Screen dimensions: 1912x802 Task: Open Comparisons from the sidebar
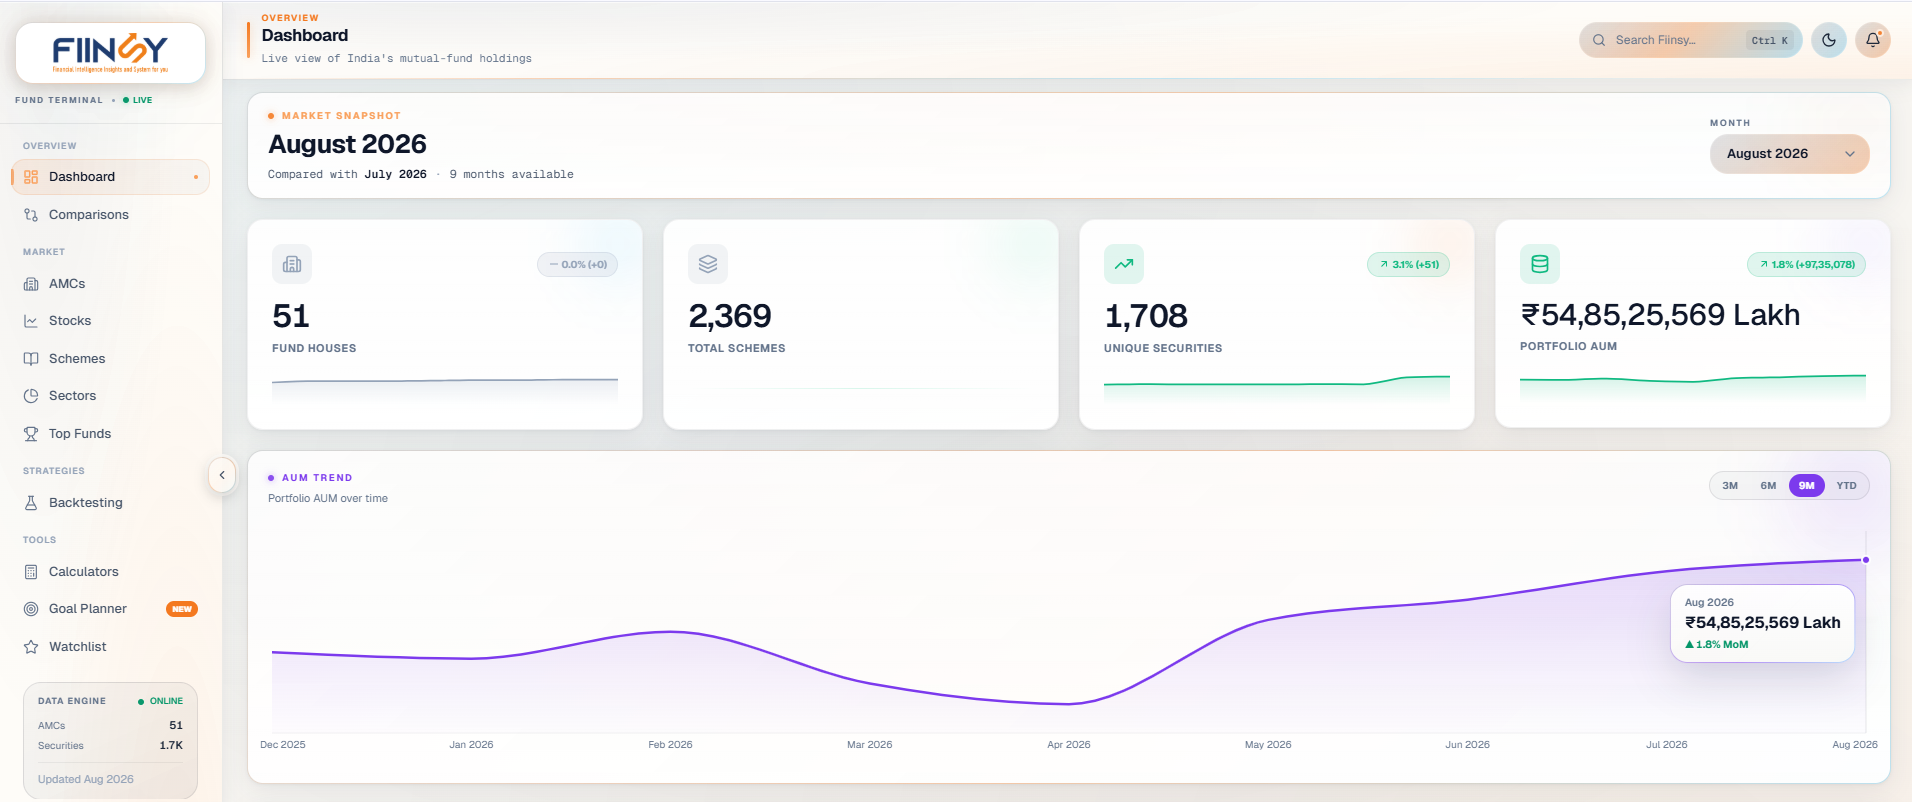(x=110, y=215)
